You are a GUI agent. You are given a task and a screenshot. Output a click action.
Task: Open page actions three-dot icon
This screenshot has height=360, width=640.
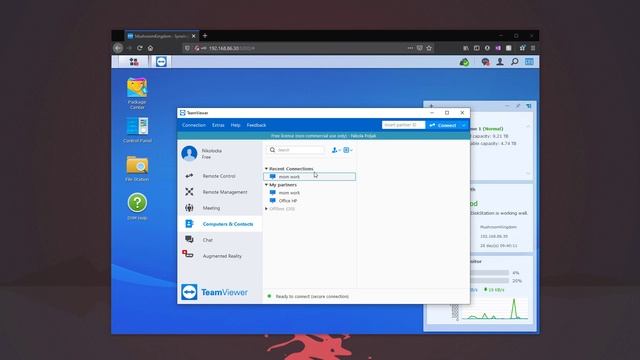point(410,48)
